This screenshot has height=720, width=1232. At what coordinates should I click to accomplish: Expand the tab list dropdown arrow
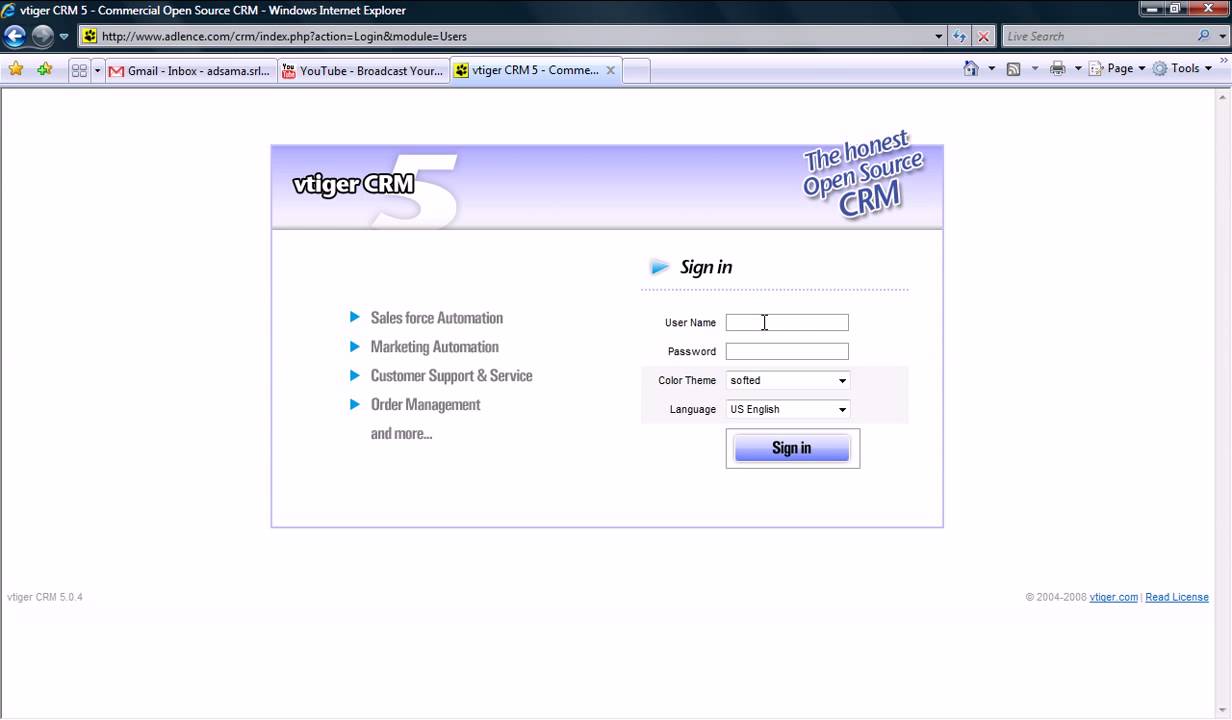tap(97, 70)
